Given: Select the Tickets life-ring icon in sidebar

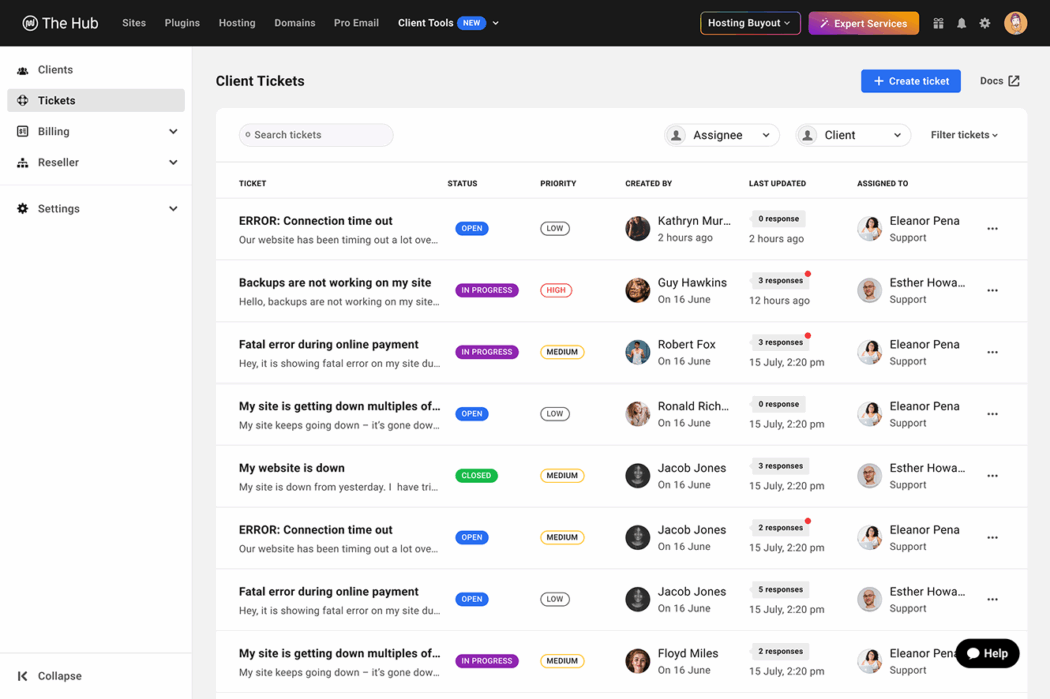Looking at the screenshot, I should (x=22, y=100).
